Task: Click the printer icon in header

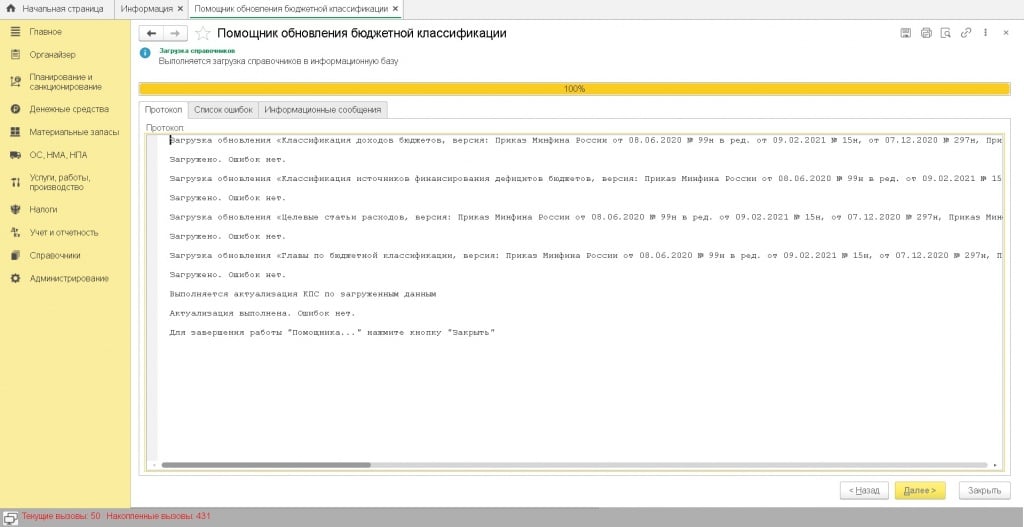Action: pyautogui.click(x=926, y=33)
